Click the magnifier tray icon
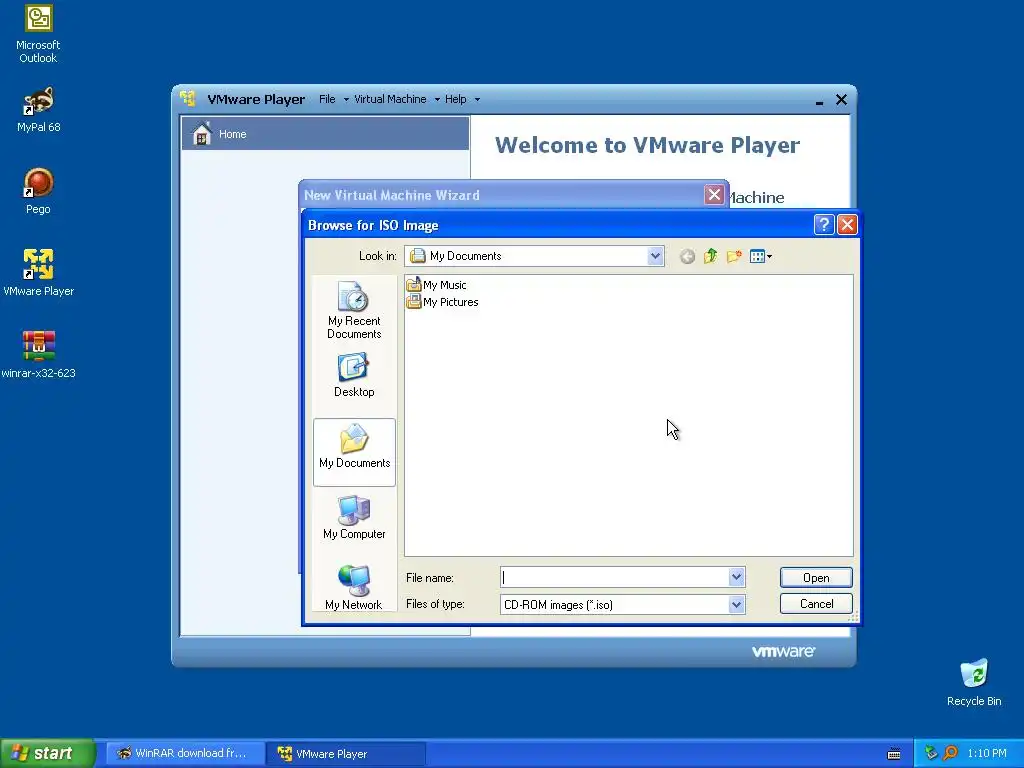The image size is (1024, 768). pos(950,753)
